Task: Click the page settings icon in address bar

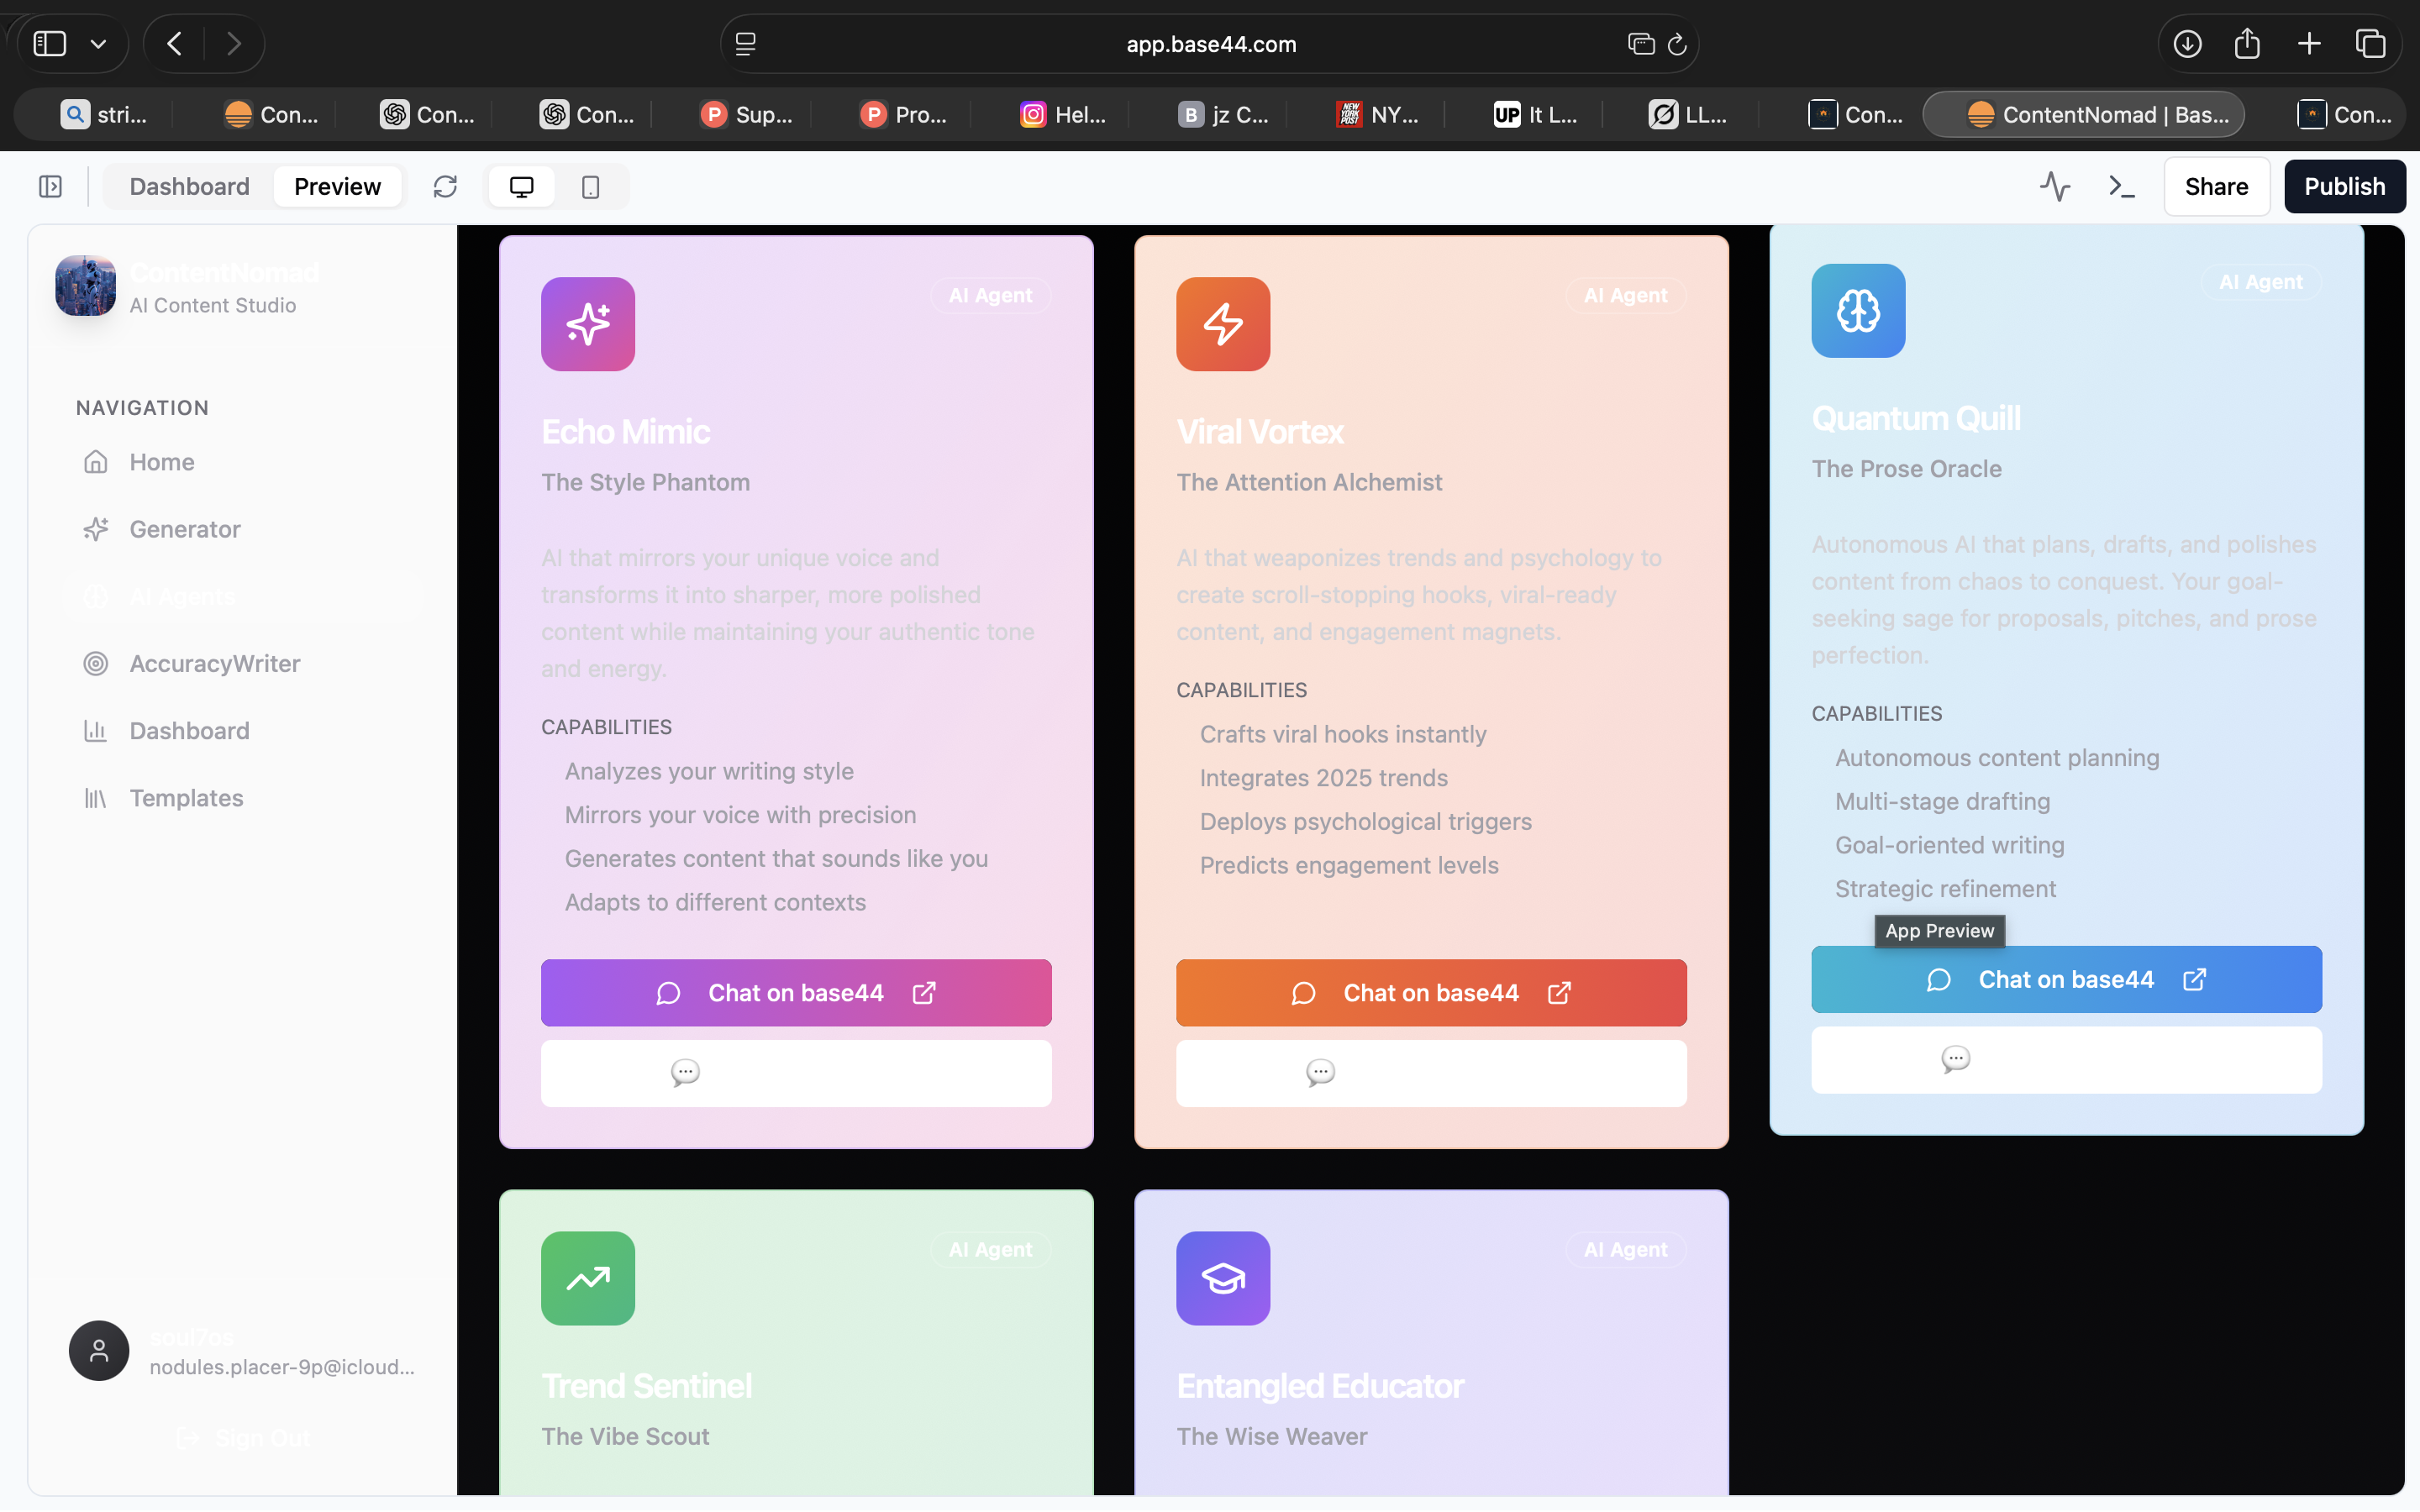Action: point(745,44)
